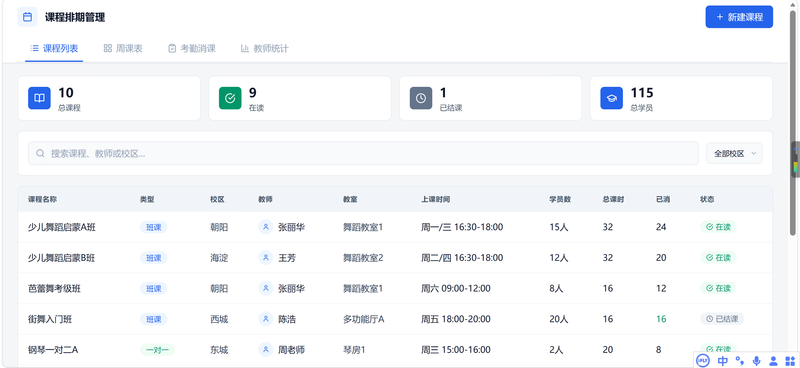
Task: Click campus 东城 cell
Action: [x=219, y=350]
